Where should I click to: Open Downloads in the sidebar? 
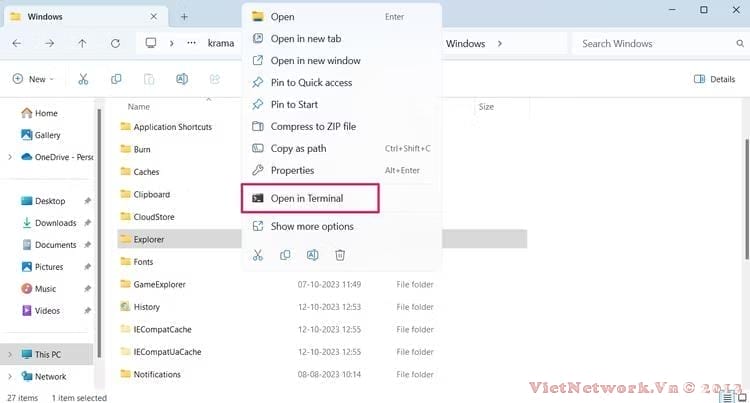pyautogui.click(x=55, y=223)
